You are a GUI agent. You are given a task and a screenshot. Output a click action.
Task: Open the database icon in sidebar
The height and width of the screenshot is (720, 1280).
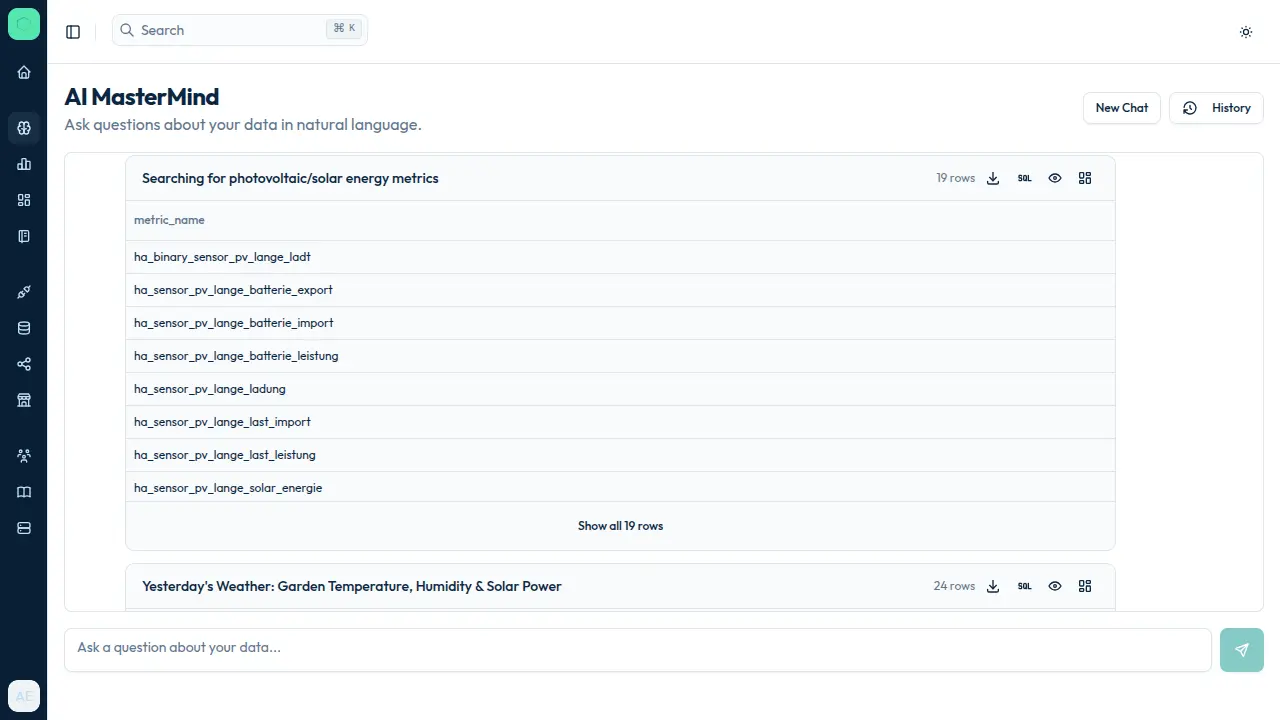click(x=24, y=328)
